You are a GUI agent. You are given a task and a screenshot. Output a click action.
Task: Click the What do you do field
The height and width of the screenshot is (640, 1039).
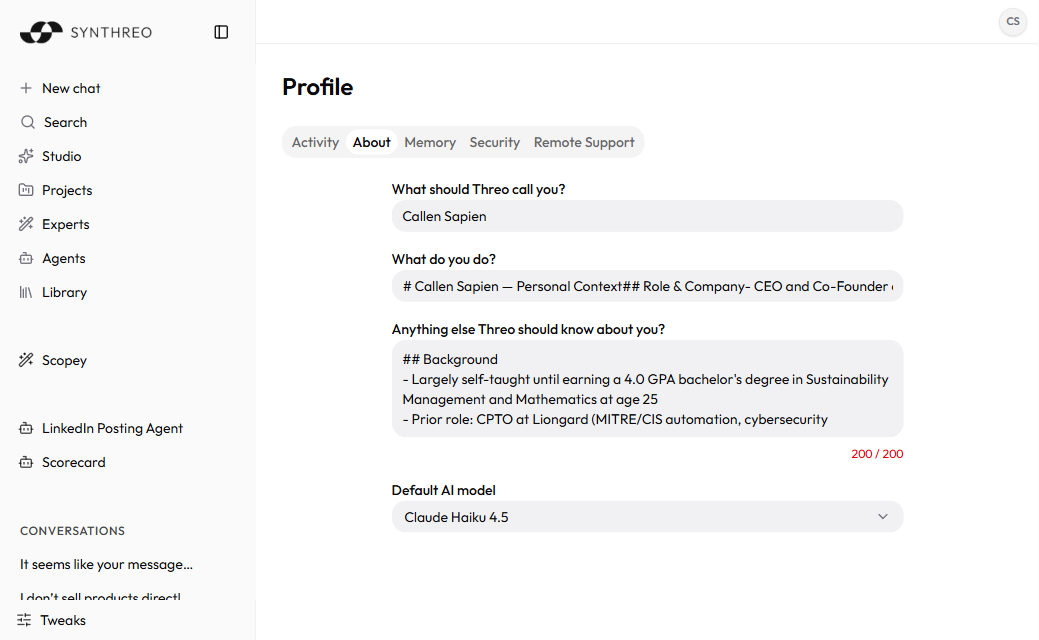[x=647, y=286]
